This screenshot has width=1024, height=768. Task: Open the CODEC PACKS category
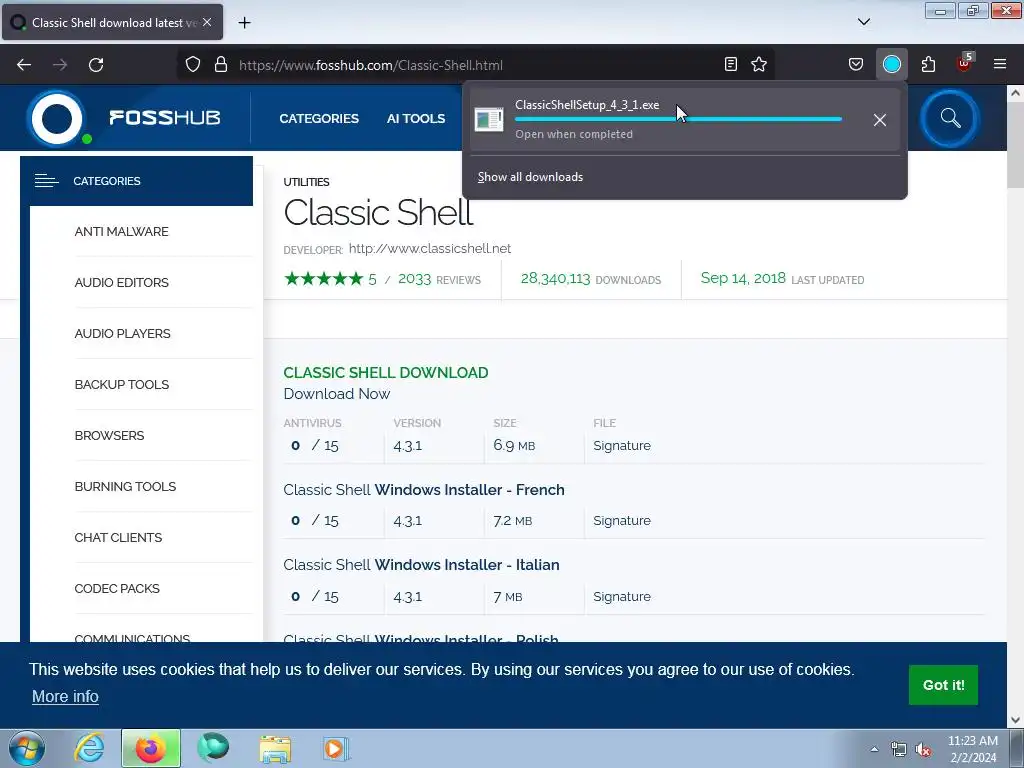[x=117, y=588]
